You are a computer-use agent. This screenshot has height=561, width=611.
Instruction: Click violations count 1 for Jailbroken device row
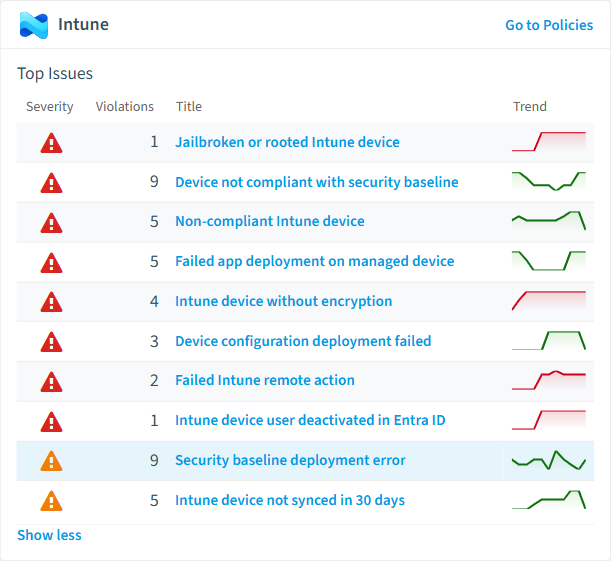(x=154, y=142)
